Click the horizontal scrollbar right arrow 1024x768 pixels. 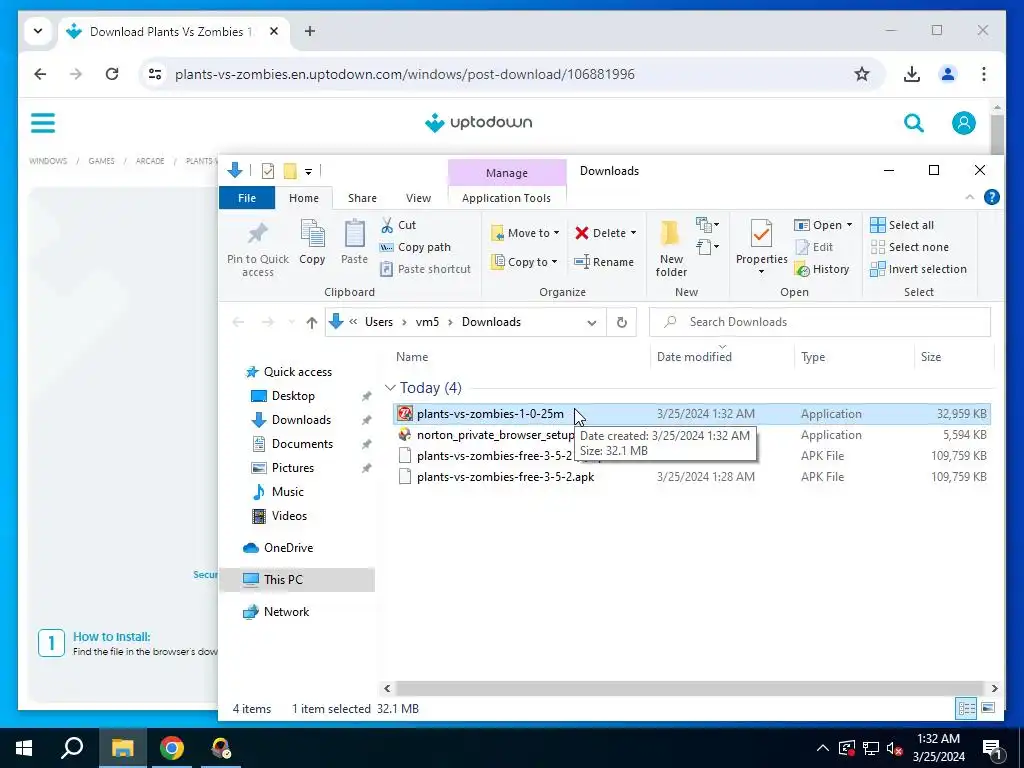(x=994, y=688)
